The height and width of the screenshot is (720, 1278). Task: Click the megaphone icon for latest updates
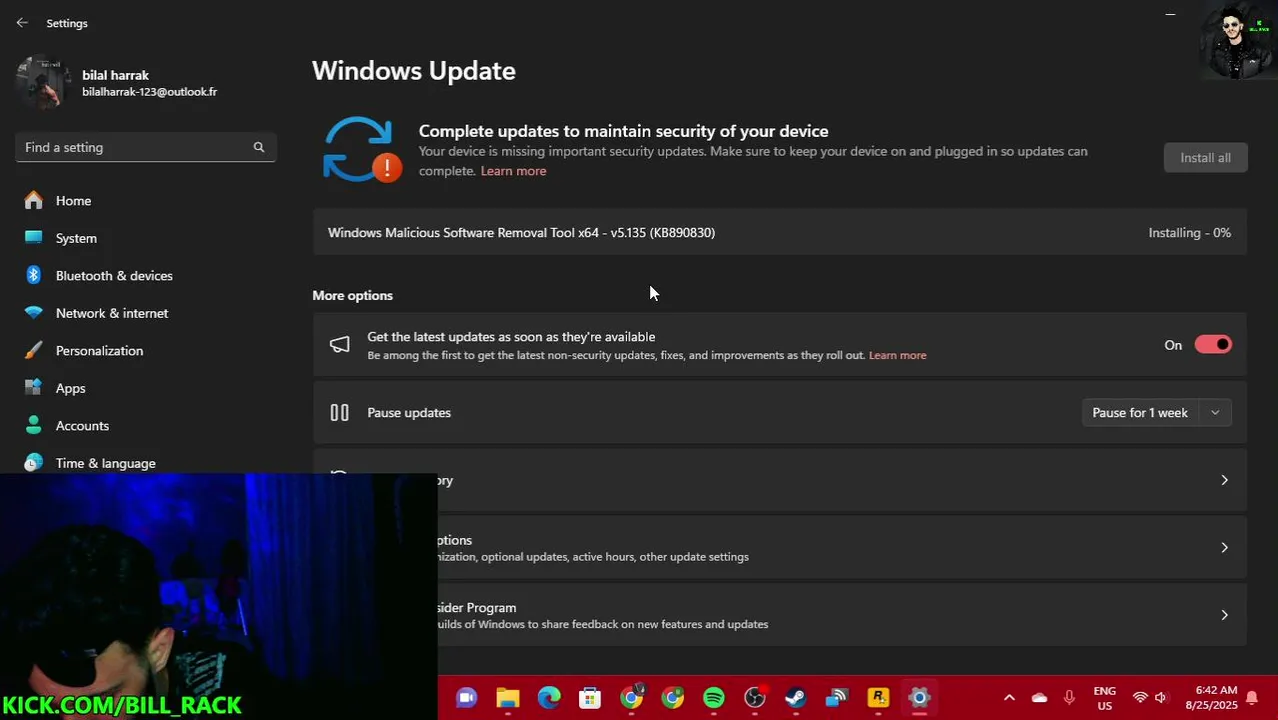pos(340,345)
